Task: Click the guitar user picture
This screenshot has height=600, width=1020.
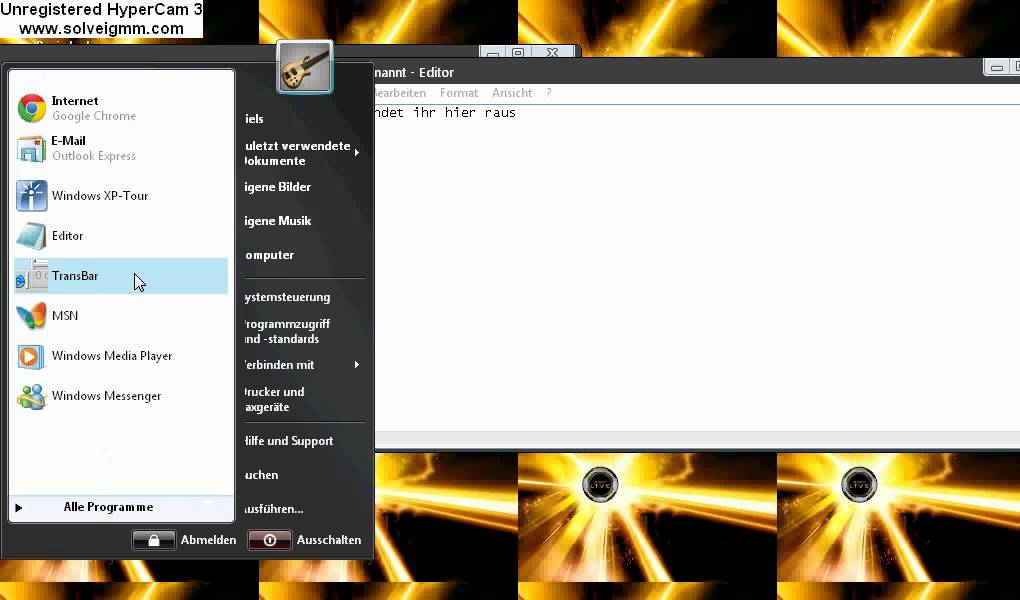Action: pyautogui.click(x=304, y=67)
